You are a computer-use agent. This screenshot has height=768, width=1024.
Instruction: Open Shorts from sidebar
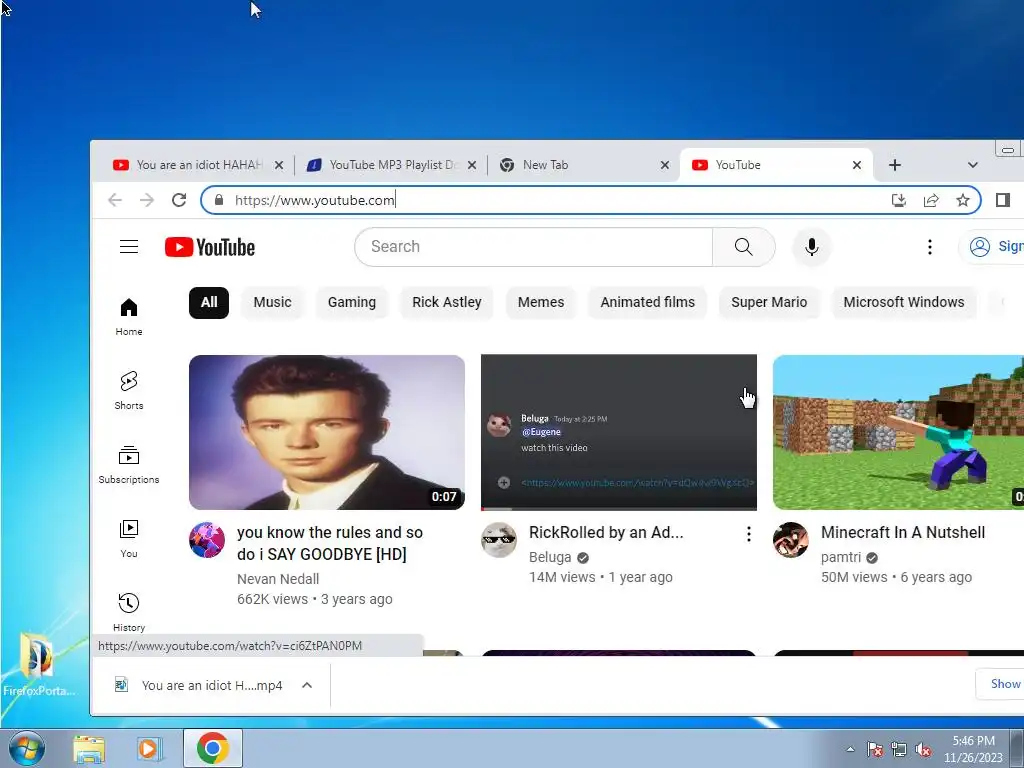tap(129, 391)
